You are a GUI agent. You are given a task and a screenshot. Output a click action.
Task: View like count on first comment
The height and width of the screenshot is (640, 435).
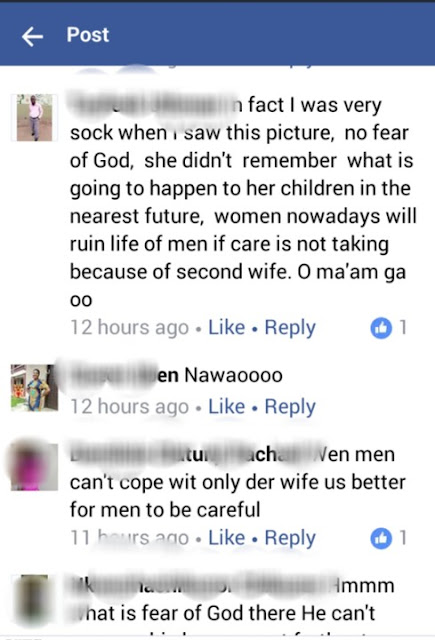point(403,327)
